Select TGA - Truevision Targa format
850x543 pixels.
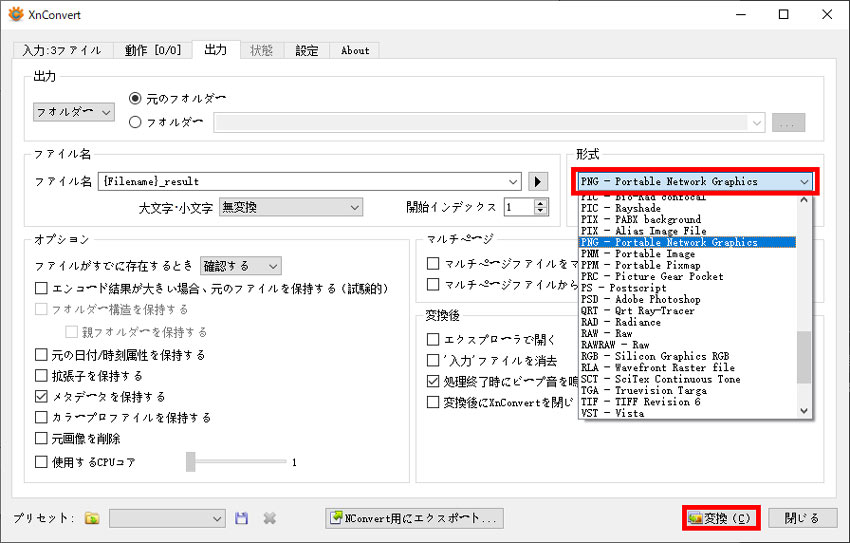tap(687, 390)
